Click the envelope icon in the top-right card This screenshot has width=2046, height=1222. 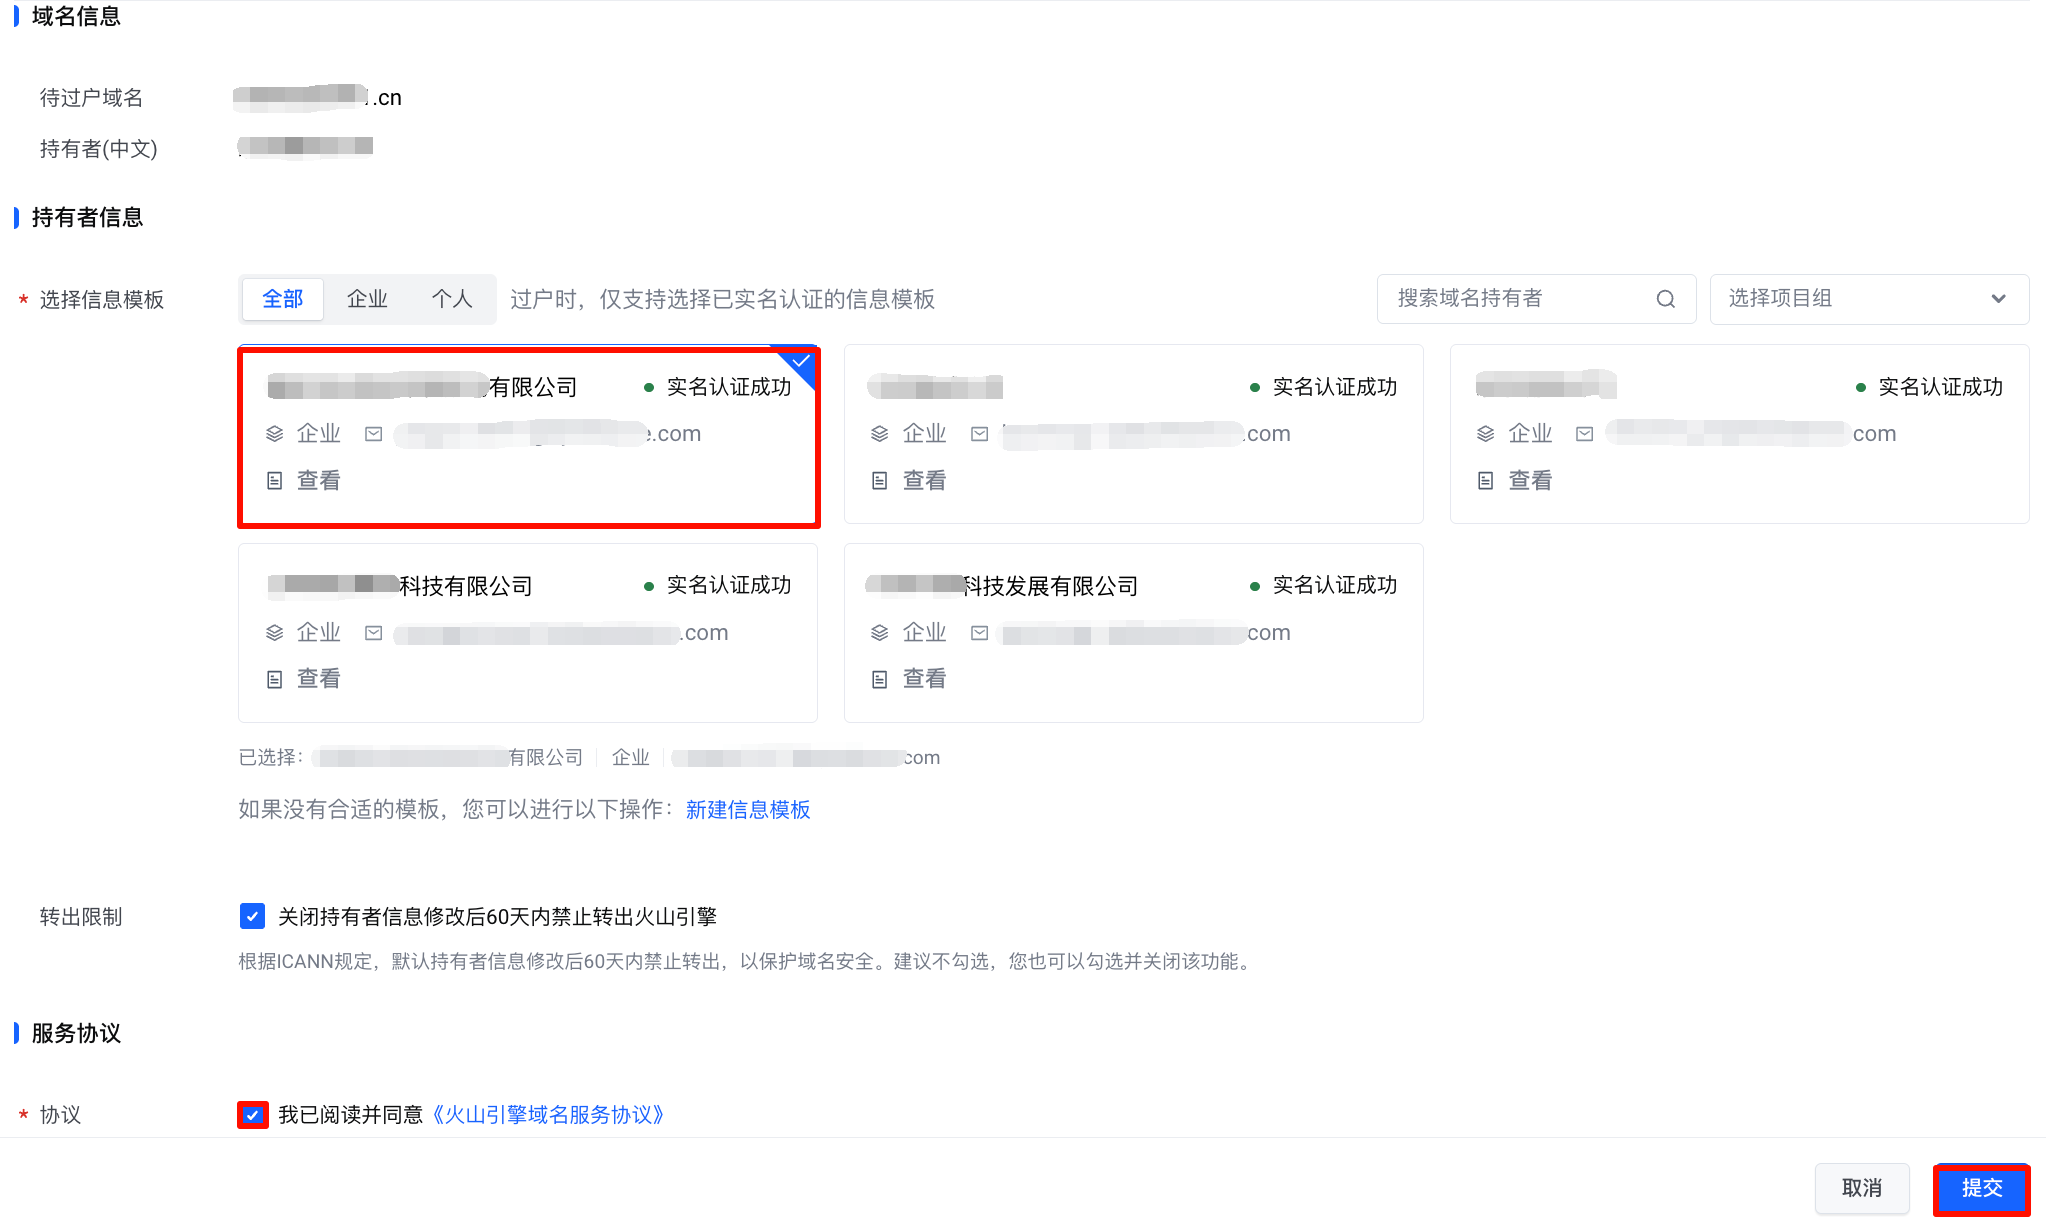1585,434
